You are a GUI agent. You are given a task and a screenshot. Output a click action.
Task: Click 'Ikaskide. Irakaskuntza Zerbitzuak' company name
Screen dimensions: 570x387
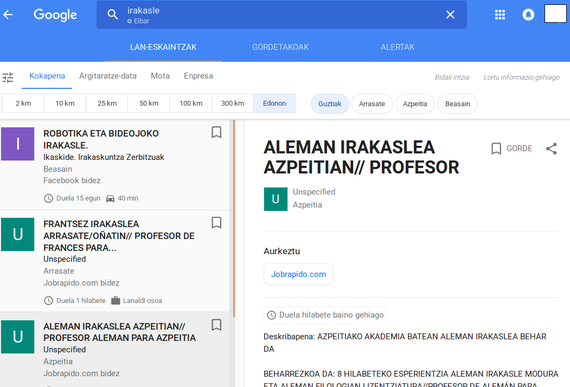tap(104, 157)
